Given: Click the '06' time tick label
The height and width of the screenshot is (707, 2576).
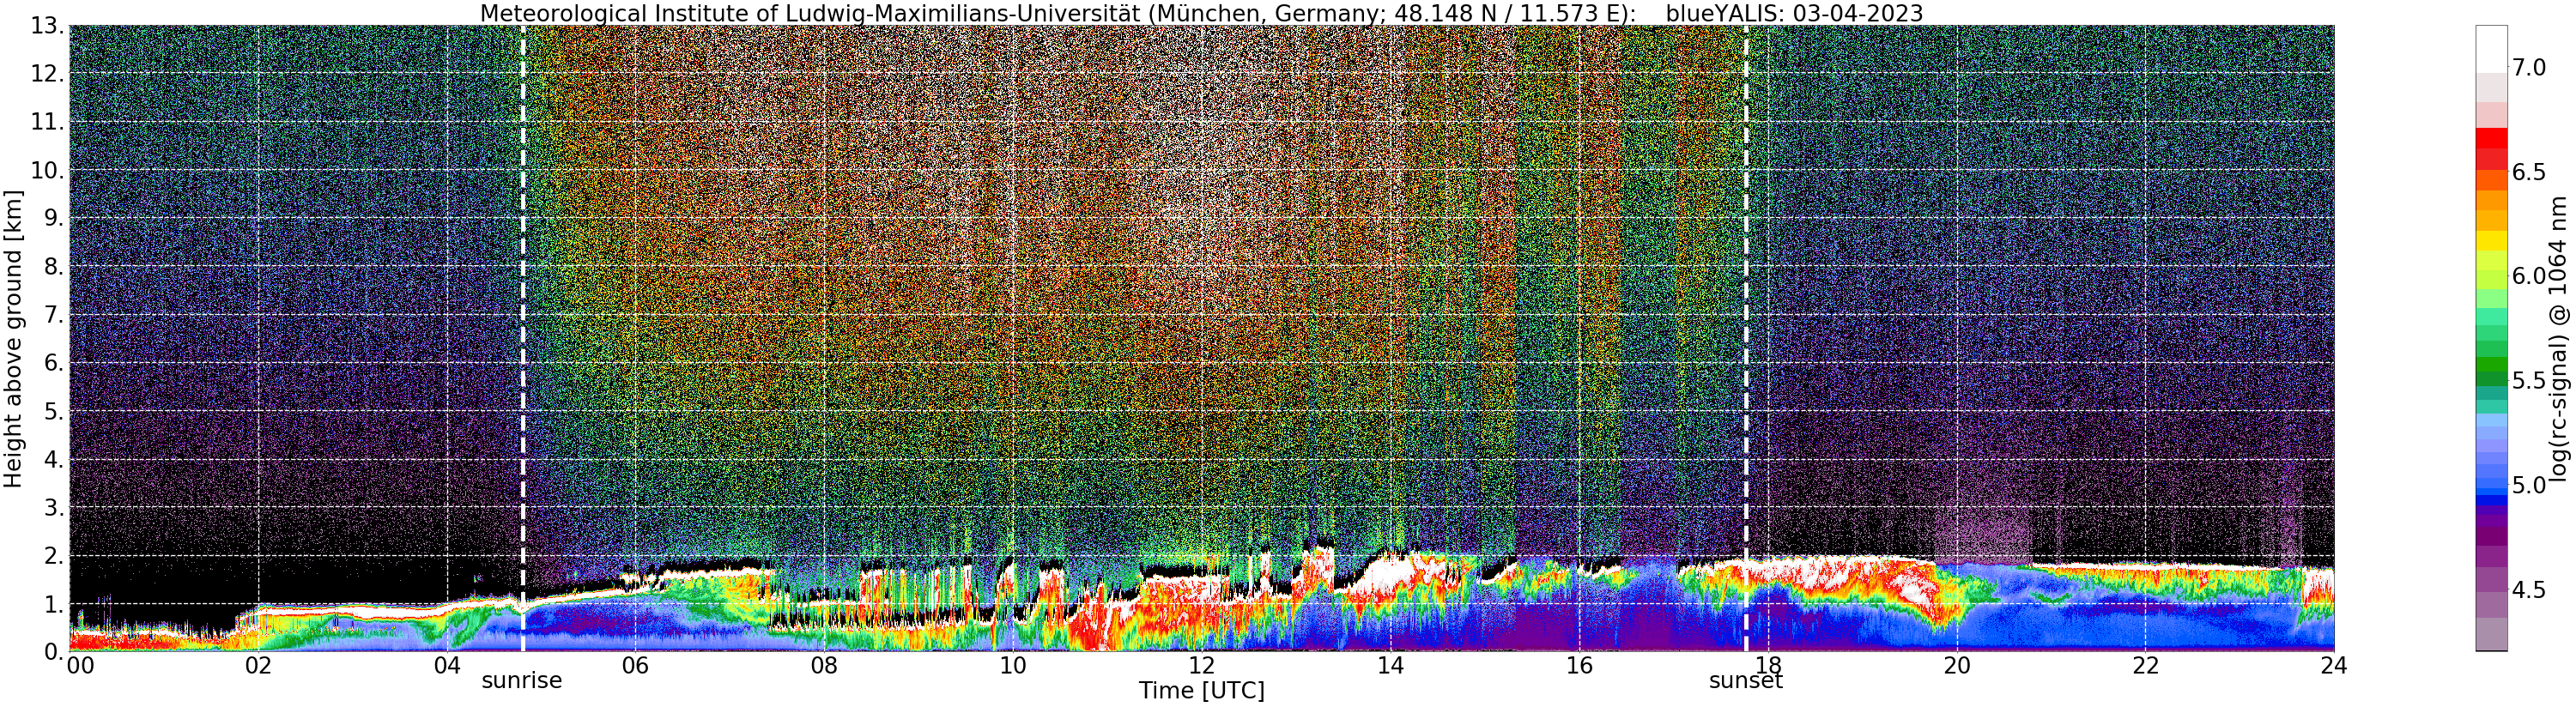Looking at the screenshot, I should point(635,665).
